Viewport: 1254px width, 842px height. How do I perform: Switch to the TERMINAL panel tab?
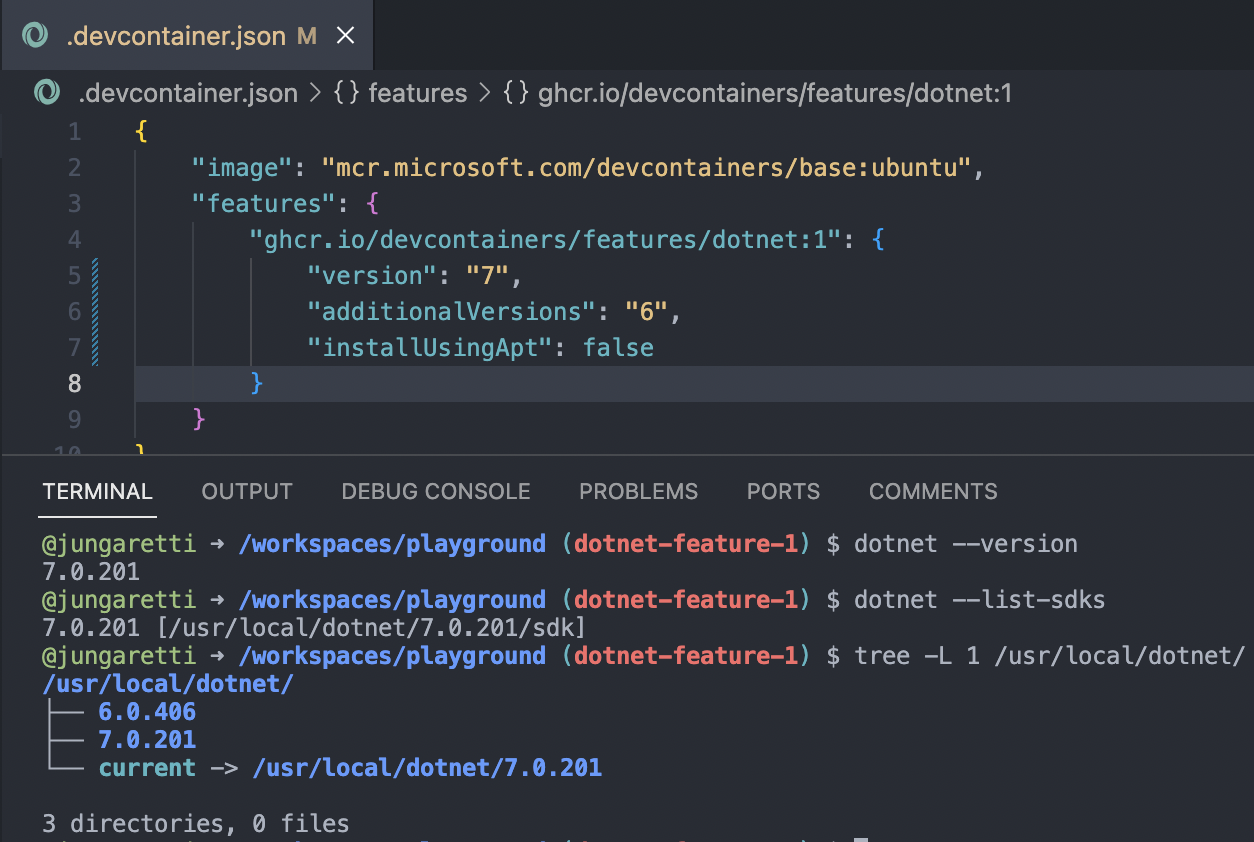point(97,491)
